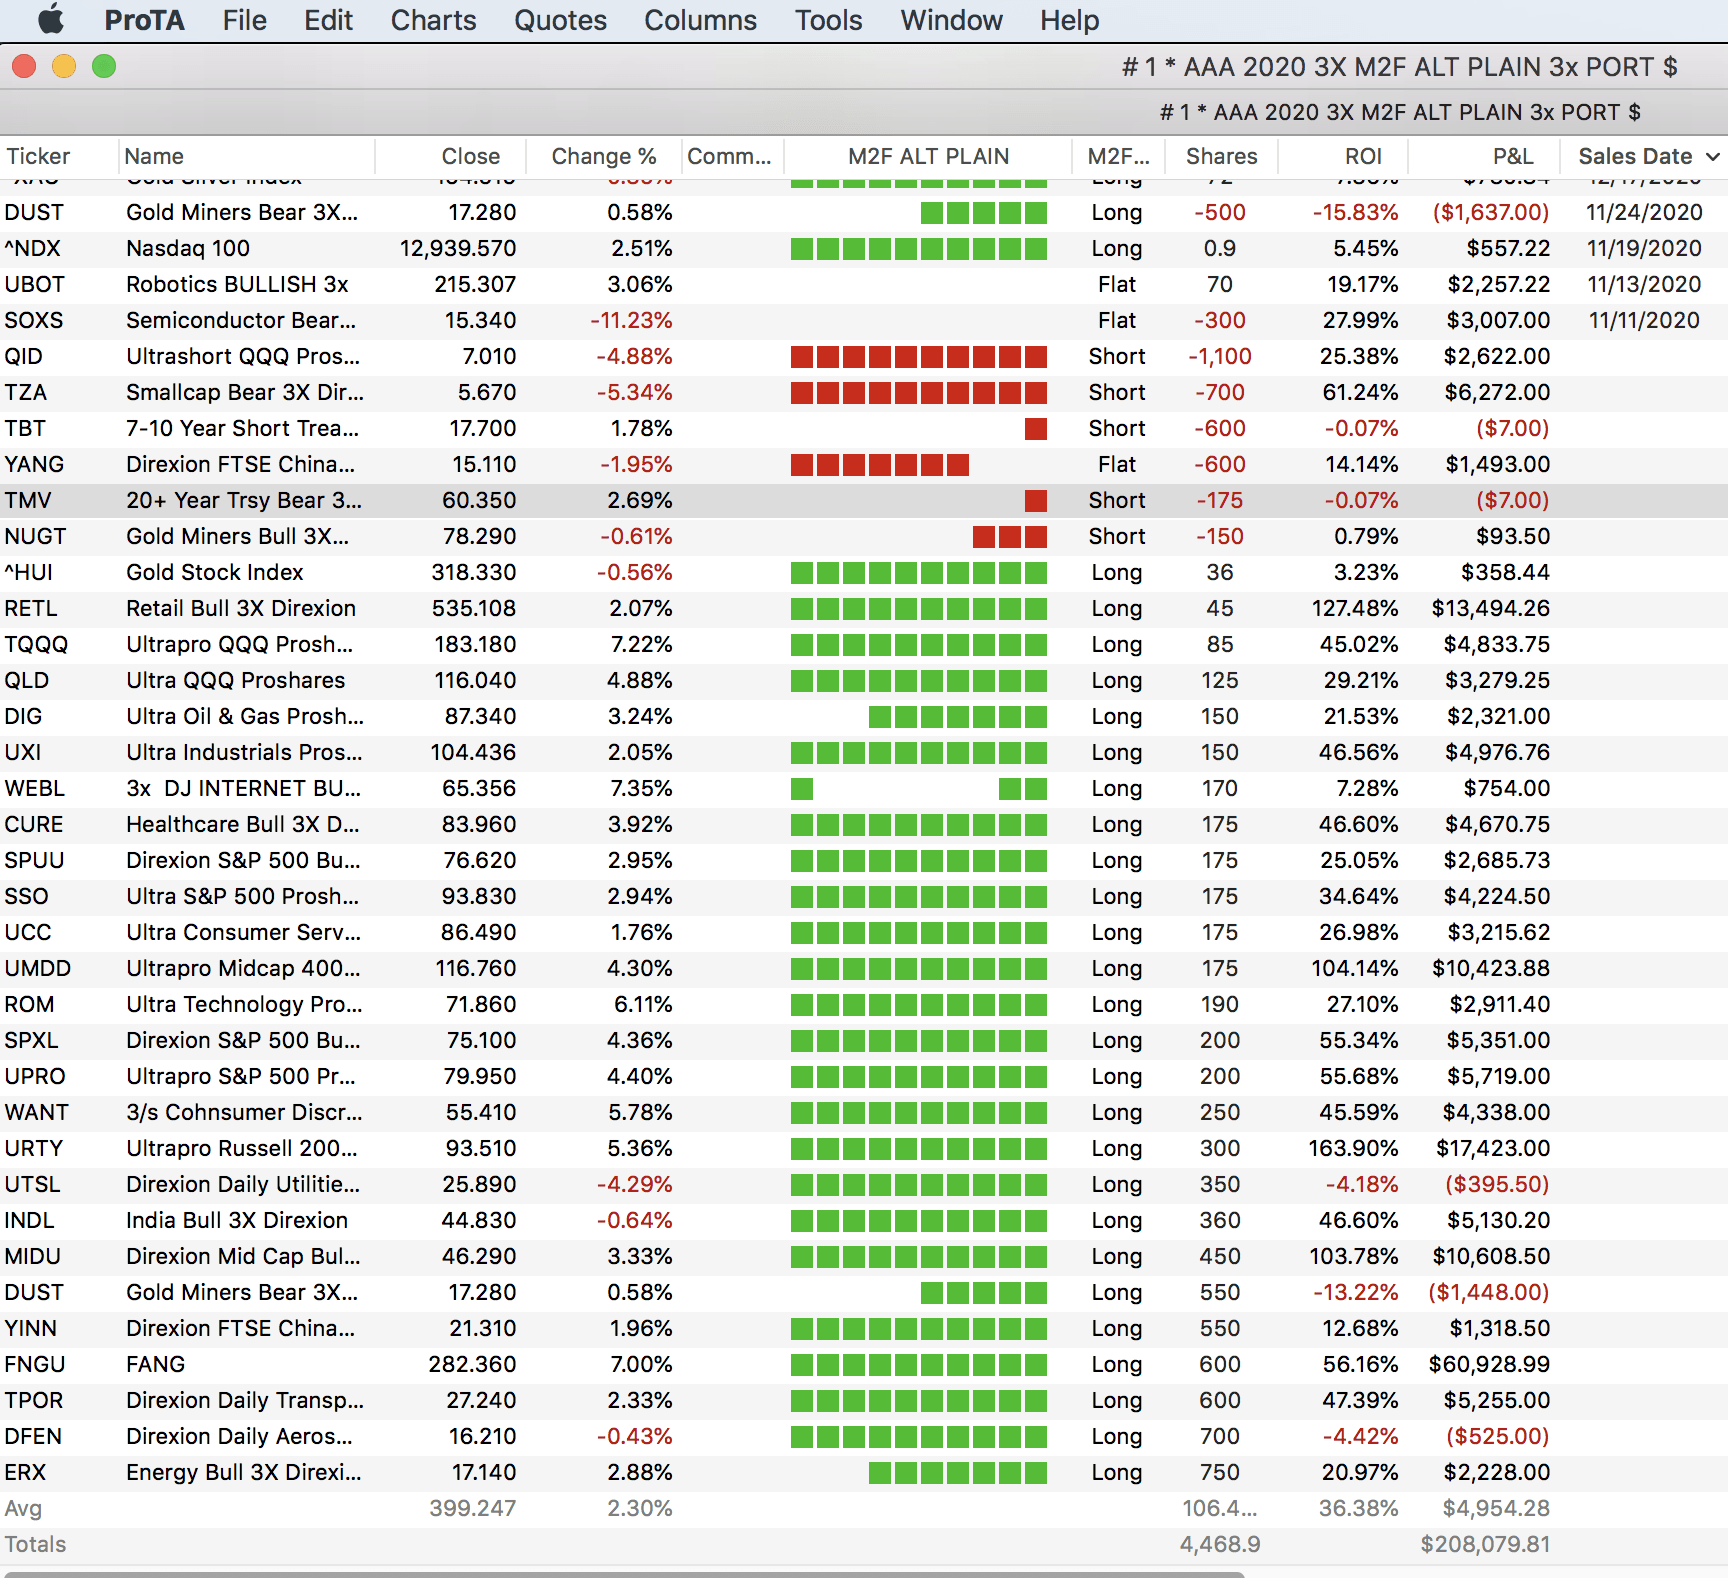Viewport: 1728px width, 1578px height.
Task: Click the DFEN ticker cell
Action: pos(33,1436)
